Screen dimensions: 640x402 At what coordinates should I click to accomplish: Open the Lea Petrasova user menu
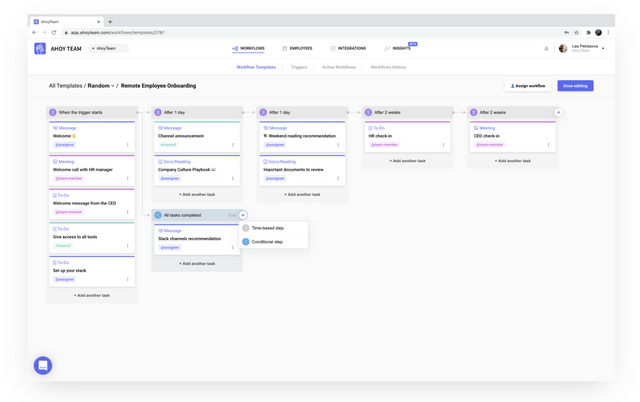[x=582, y=49]
